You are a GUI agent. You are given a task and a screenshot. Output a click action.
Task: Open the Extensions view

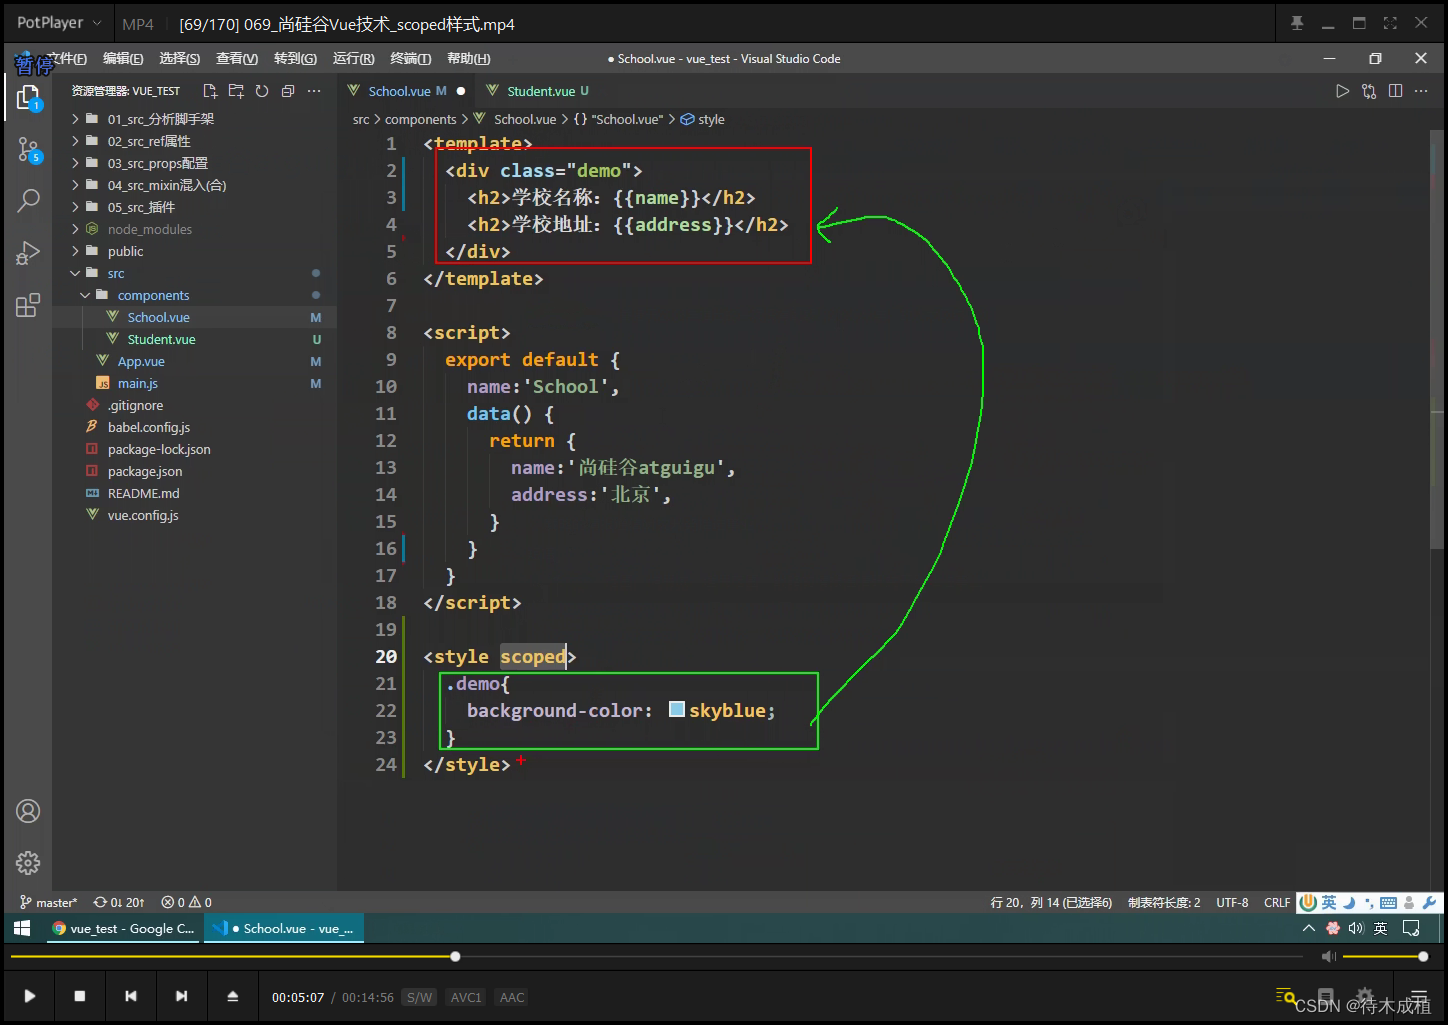tap(28, 305)
